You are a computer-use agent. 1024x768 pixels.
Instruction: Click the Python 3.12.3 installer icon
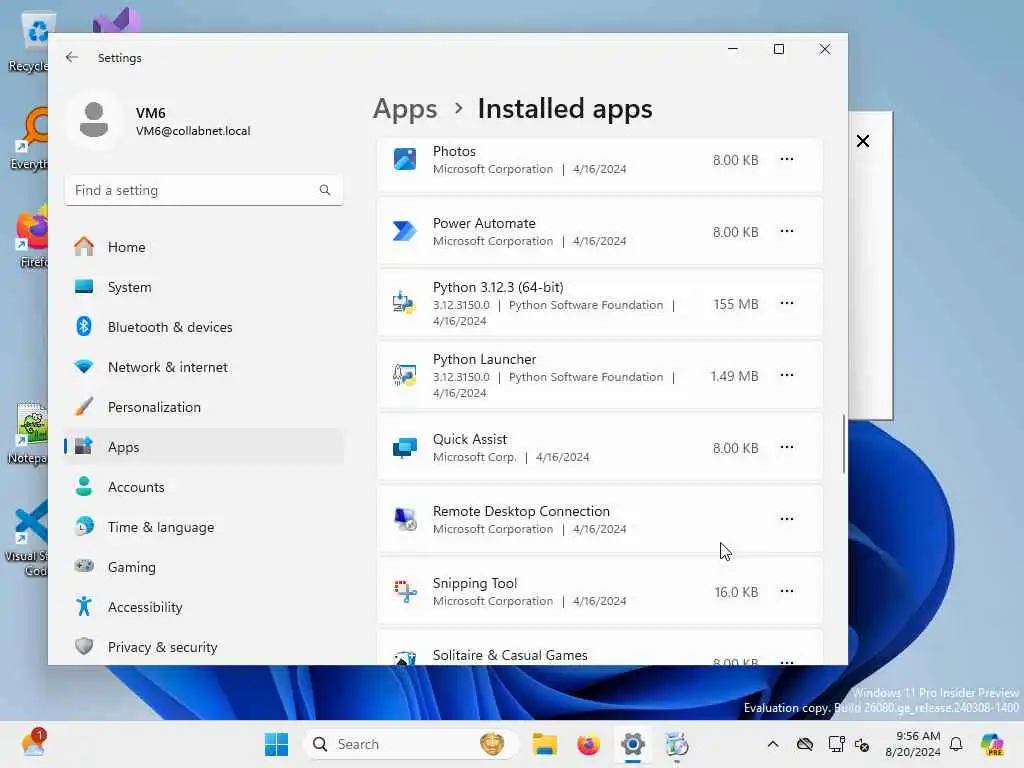pos(404,303)
